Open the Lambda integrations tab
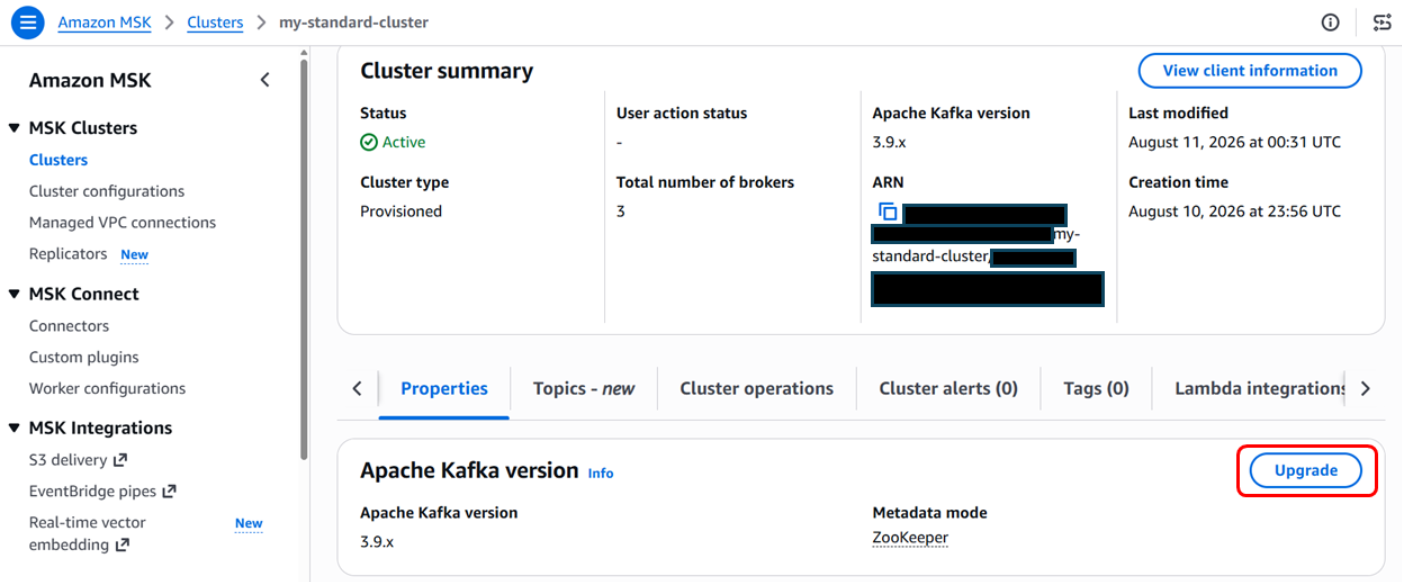1402x582 pixels. (x=1259, y=389)
